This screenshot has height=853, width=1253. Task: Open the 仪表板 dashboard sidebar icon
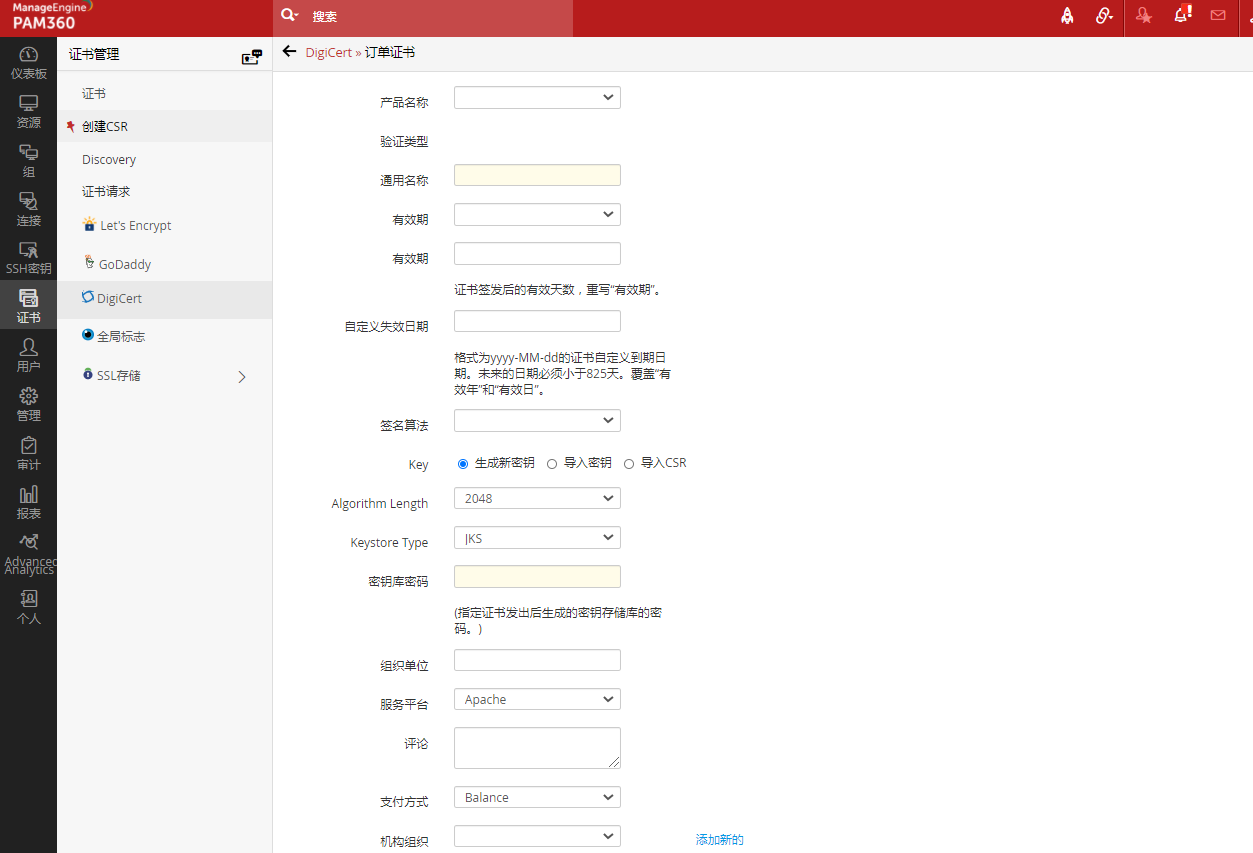(x=28, y=62)
